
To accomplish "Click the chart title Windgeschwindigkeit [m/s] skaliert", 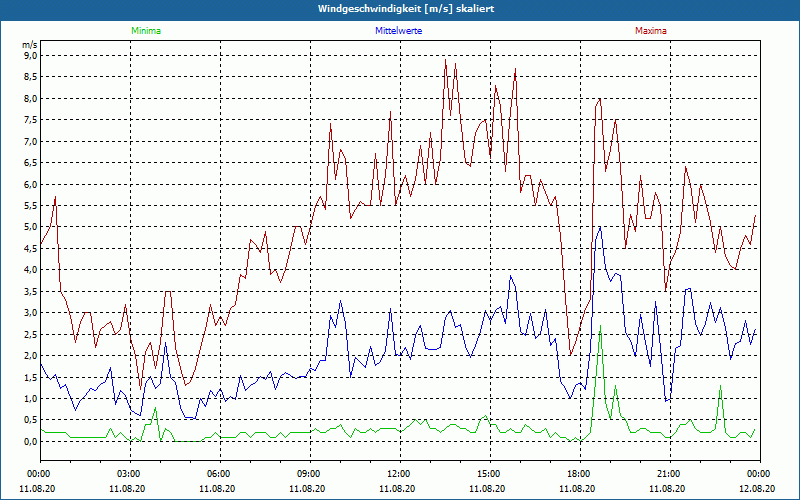I will coord(406,9).
